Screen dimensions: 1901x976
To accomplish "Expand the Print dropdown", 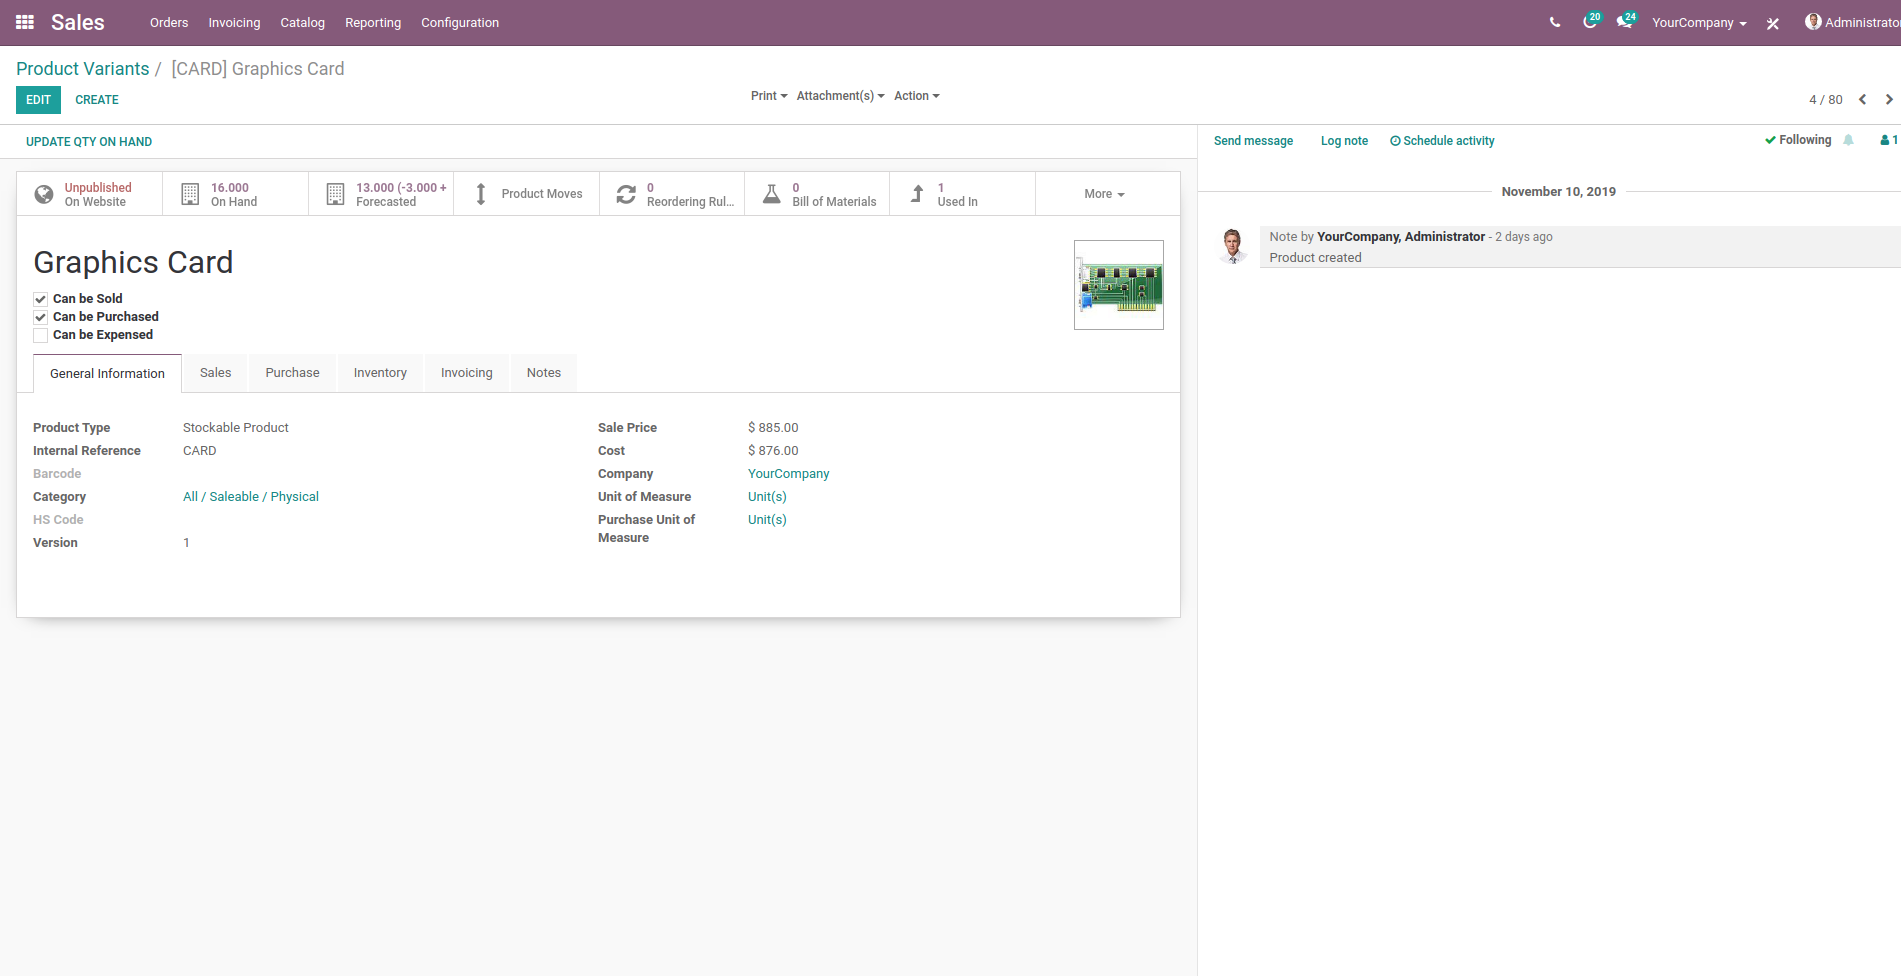I will click(x=768, y=95).
